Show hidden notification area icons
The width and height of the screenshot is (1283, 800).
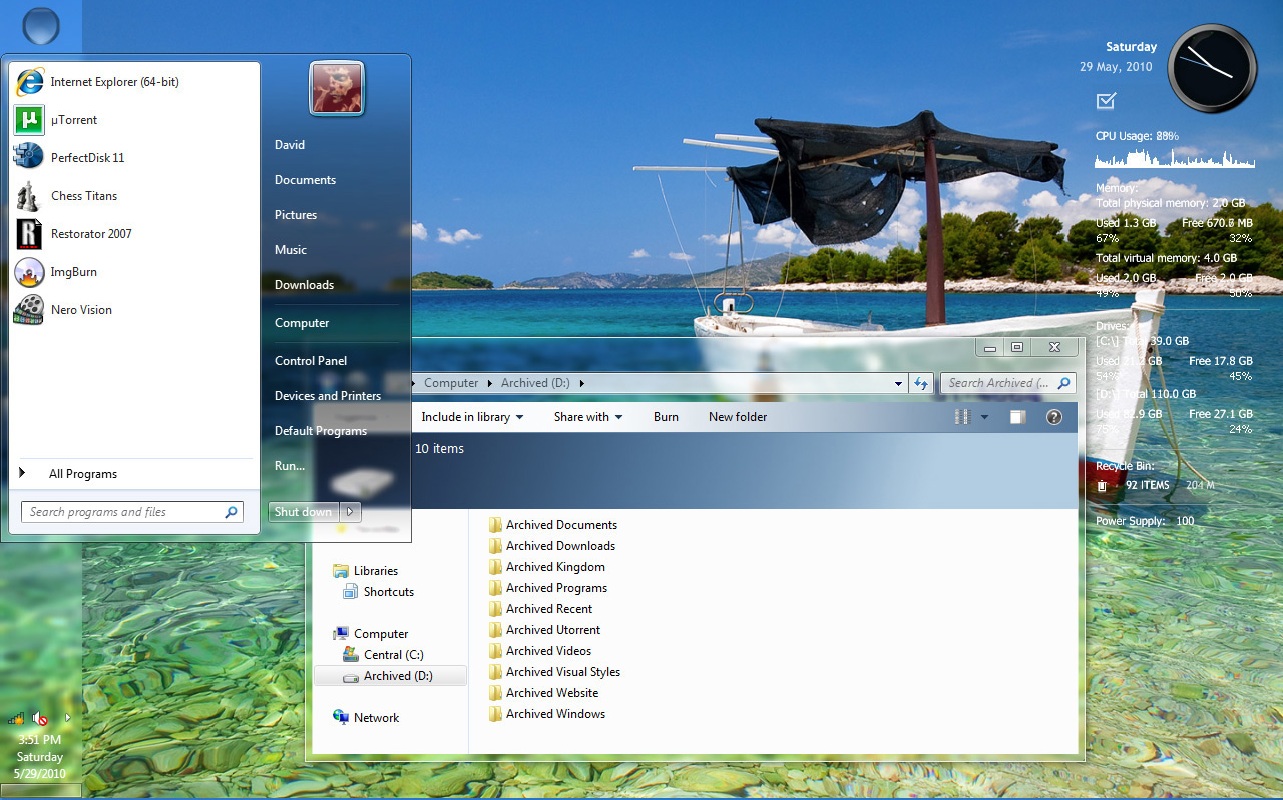pyautogui.click(x=66, y=718)
